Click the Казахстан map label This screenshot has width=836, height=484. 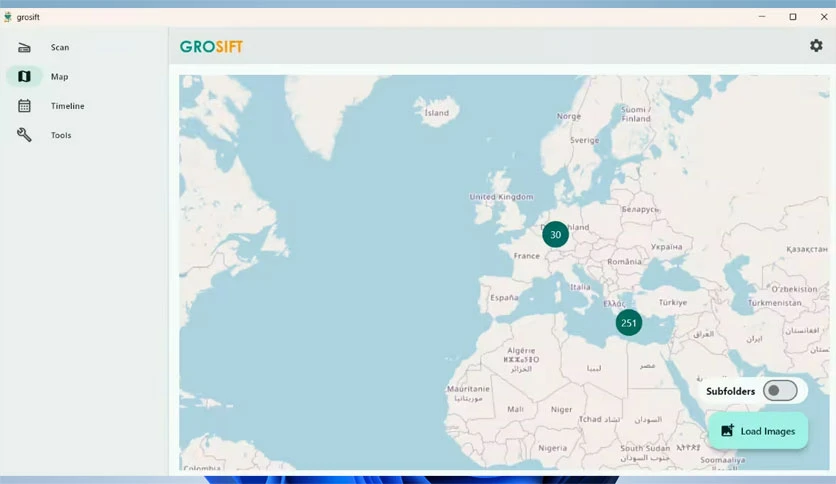pyautogui.click(x=807, y=249)
